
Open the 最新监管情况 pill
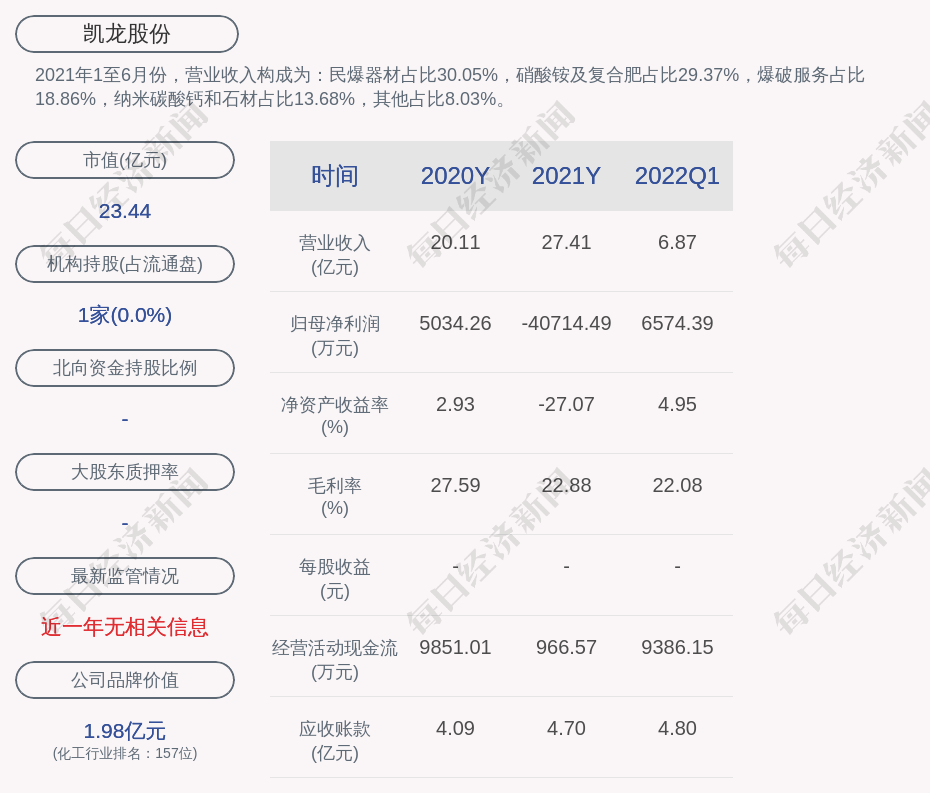(x=125, y=576)
